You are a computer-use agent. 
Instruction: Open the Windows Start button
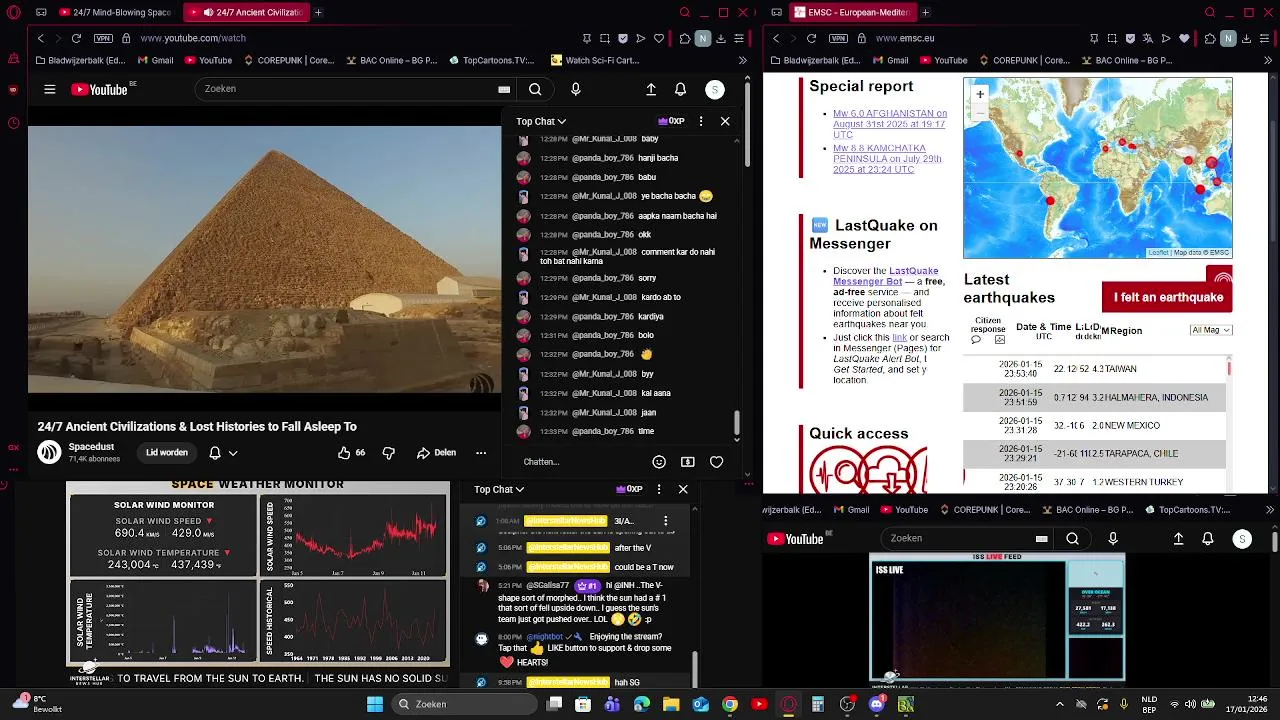click(x=375, y=704)
